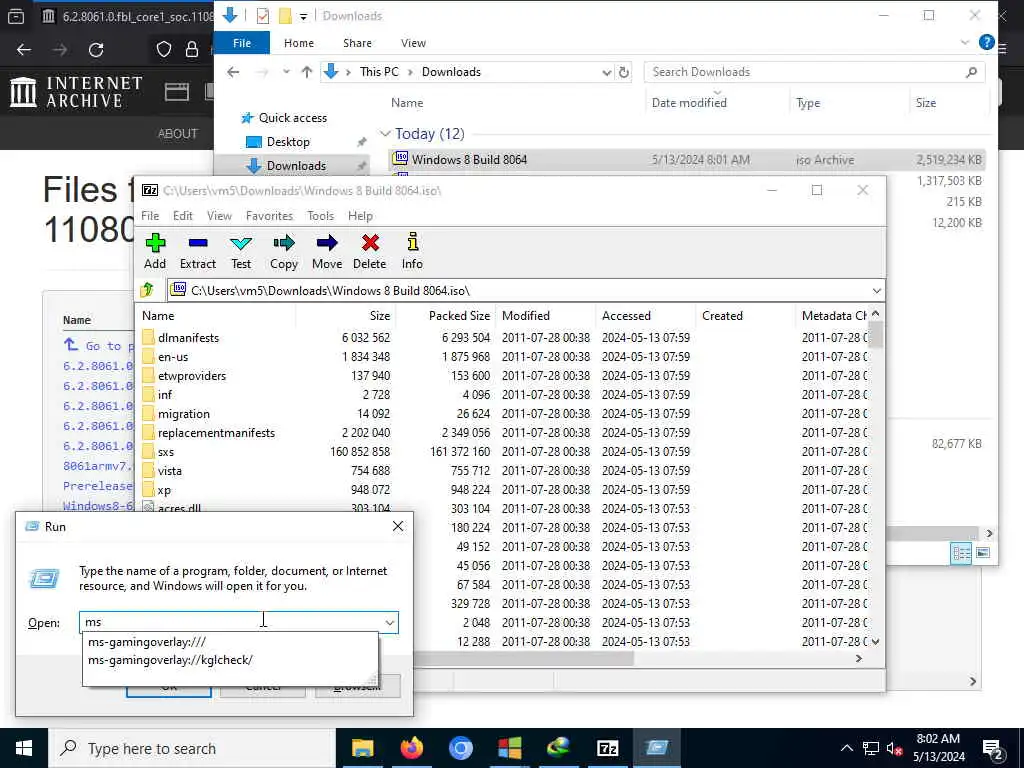Switch Explorer to details view
Image resolution: width=1024 pixels, height=768 pixels.
[961, 553]
